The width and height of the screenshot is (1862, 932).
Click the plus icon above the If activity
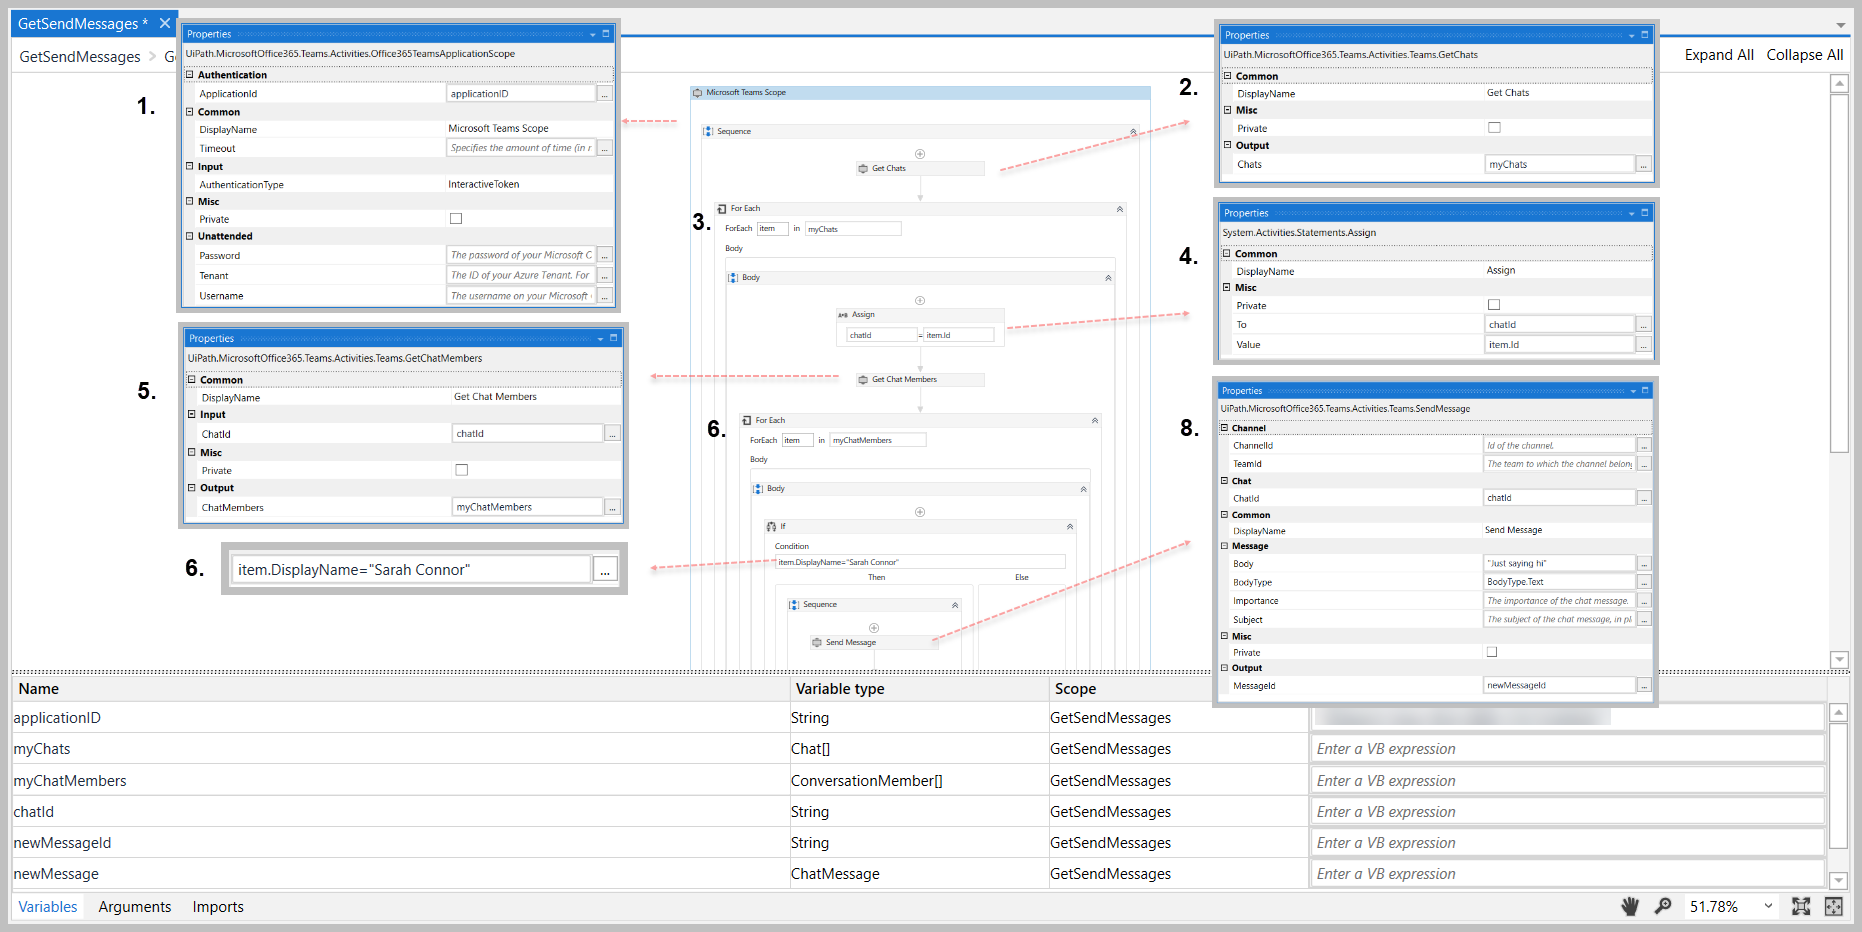pos(920,512)
